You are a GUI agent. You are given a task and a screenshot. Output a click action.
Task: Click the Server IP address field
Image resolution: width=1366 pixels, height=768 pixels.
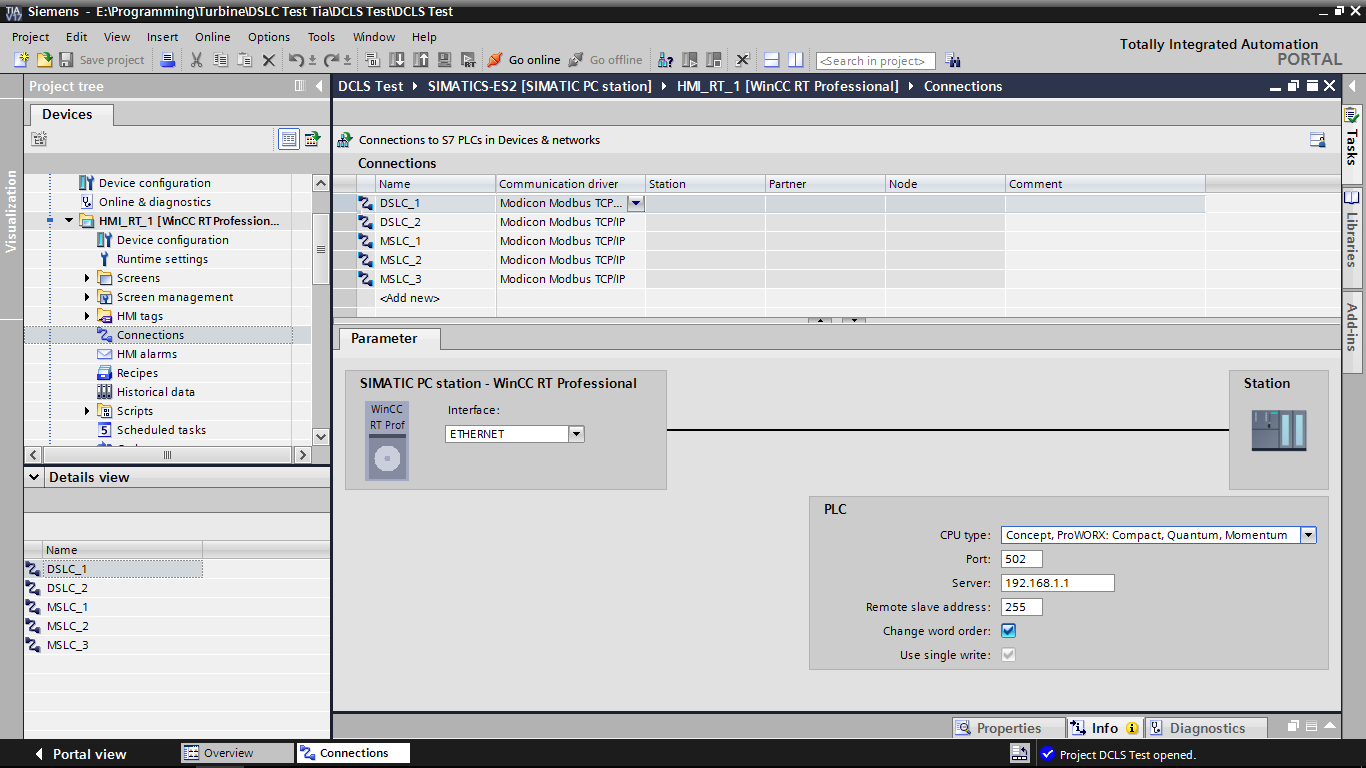tap(1057, 583)
